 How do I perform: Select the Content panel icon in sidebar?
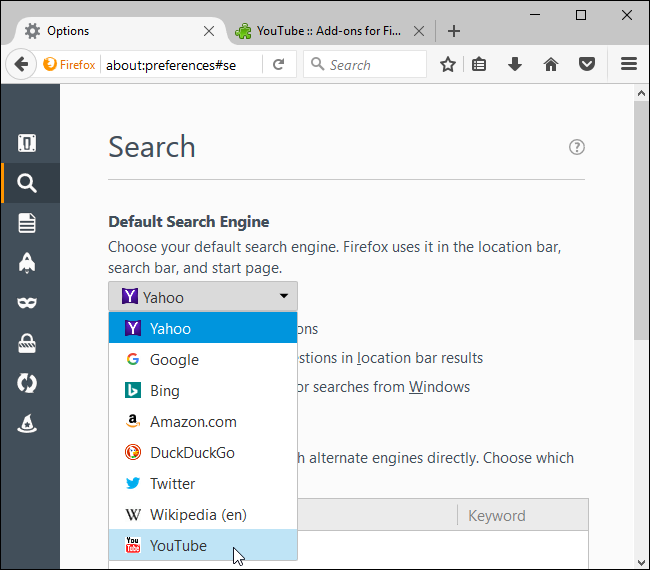point(27,223)
